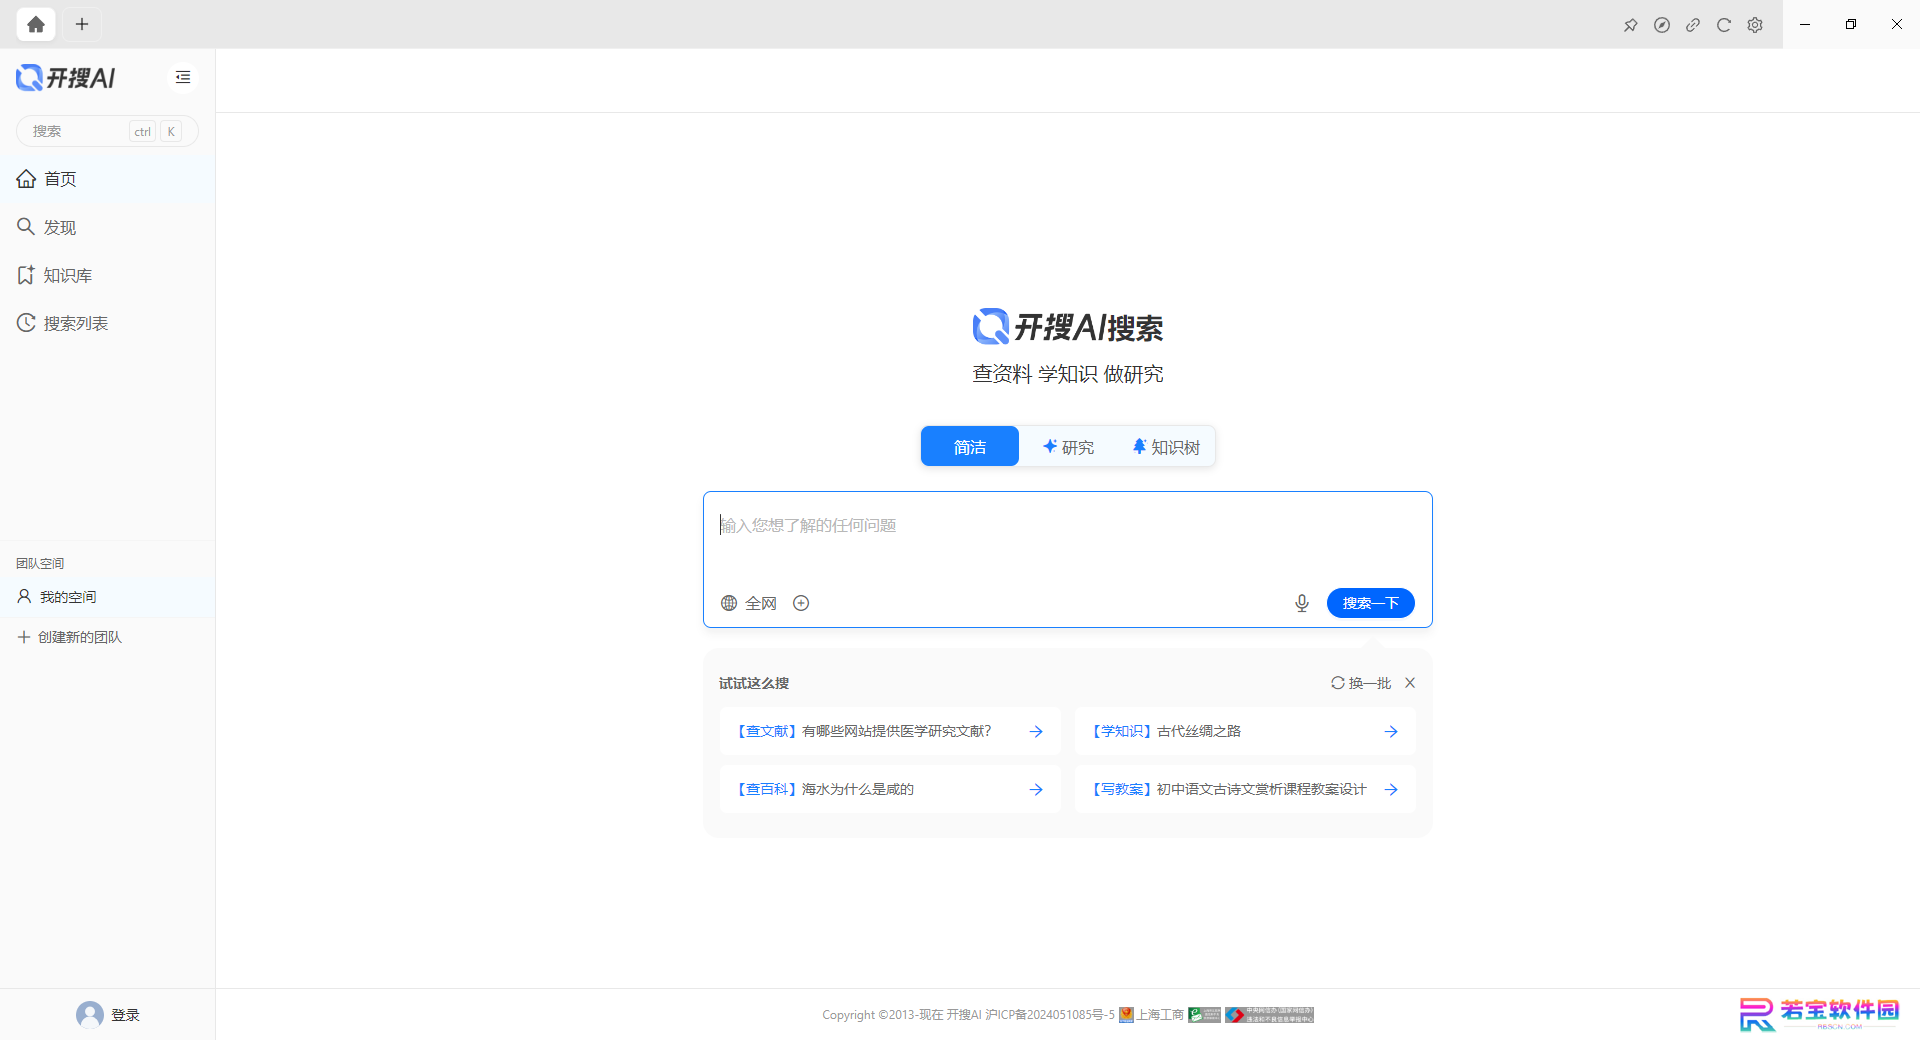Click 登录 at the sidebar bottom
The width and height of the screenshot is (1920, 1040).
point(125,1015)
